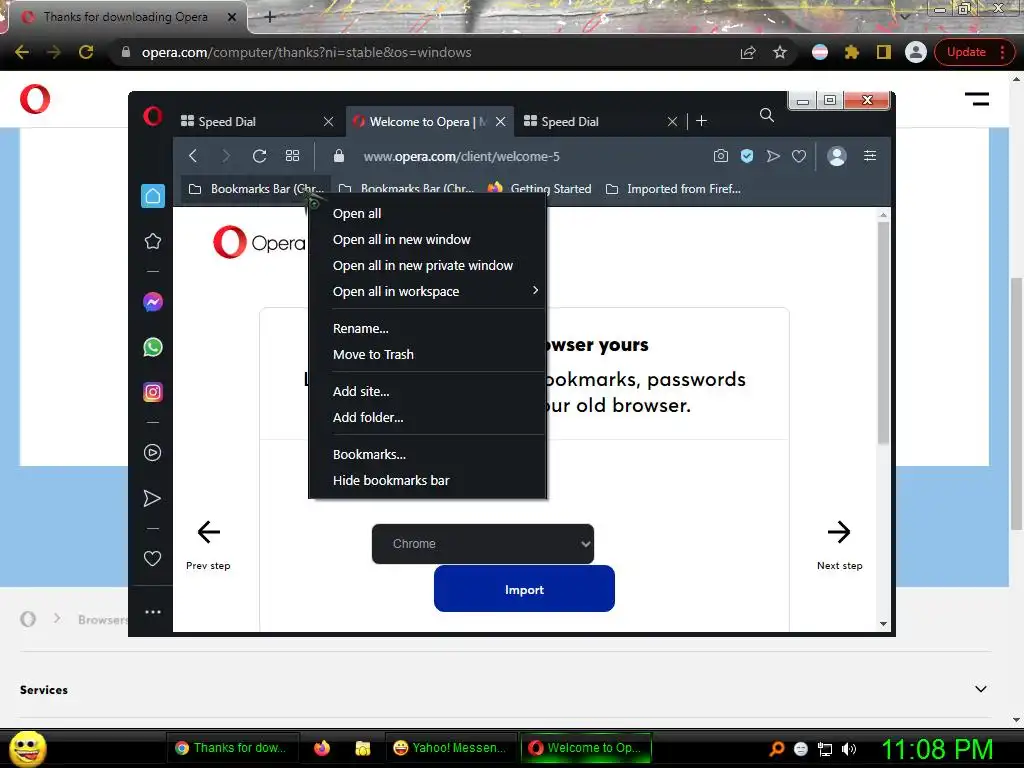Open Instagram in Opera sidebar

153,392
